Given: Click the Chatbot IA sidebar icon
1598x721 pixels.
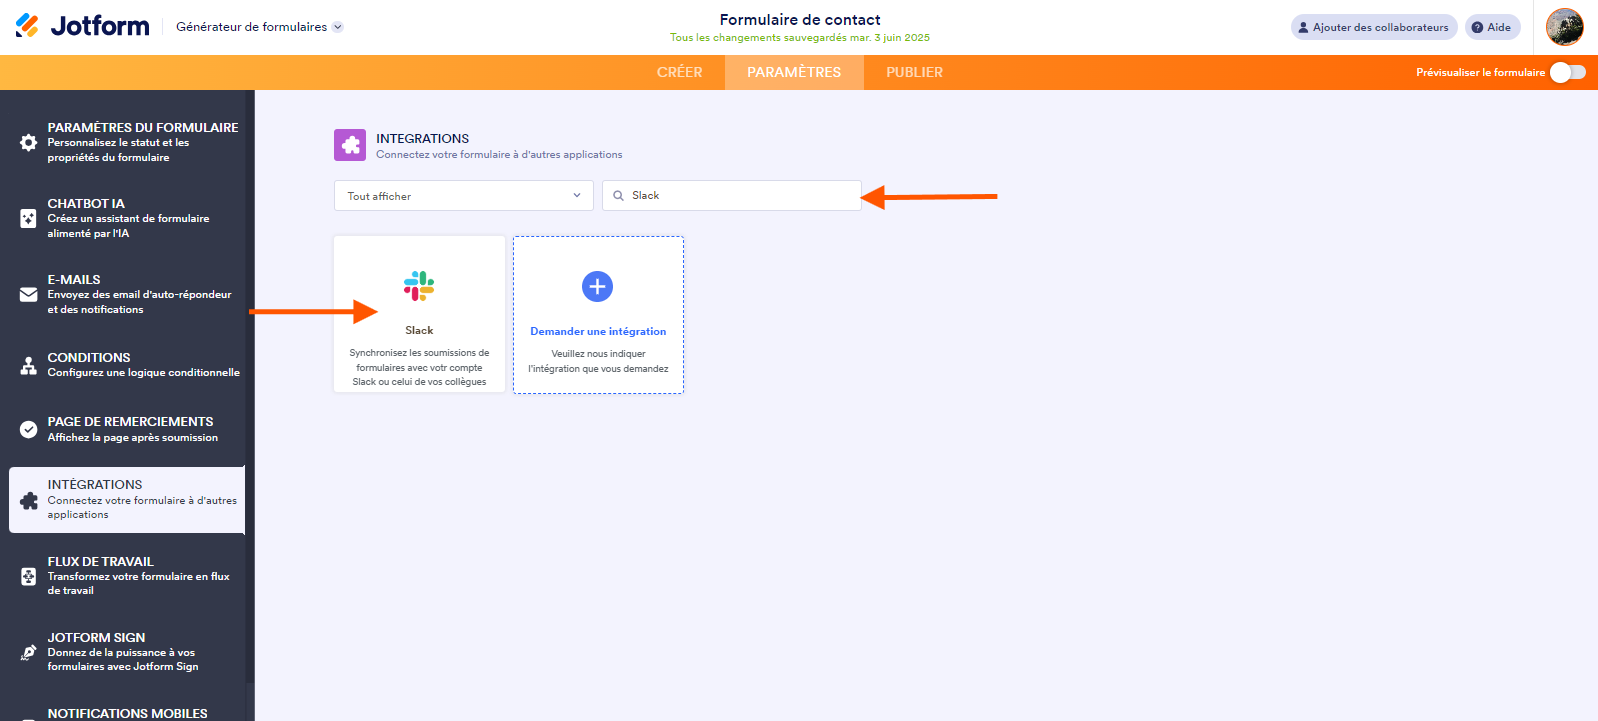Looking at the screenshot, I should pos(29,218).
